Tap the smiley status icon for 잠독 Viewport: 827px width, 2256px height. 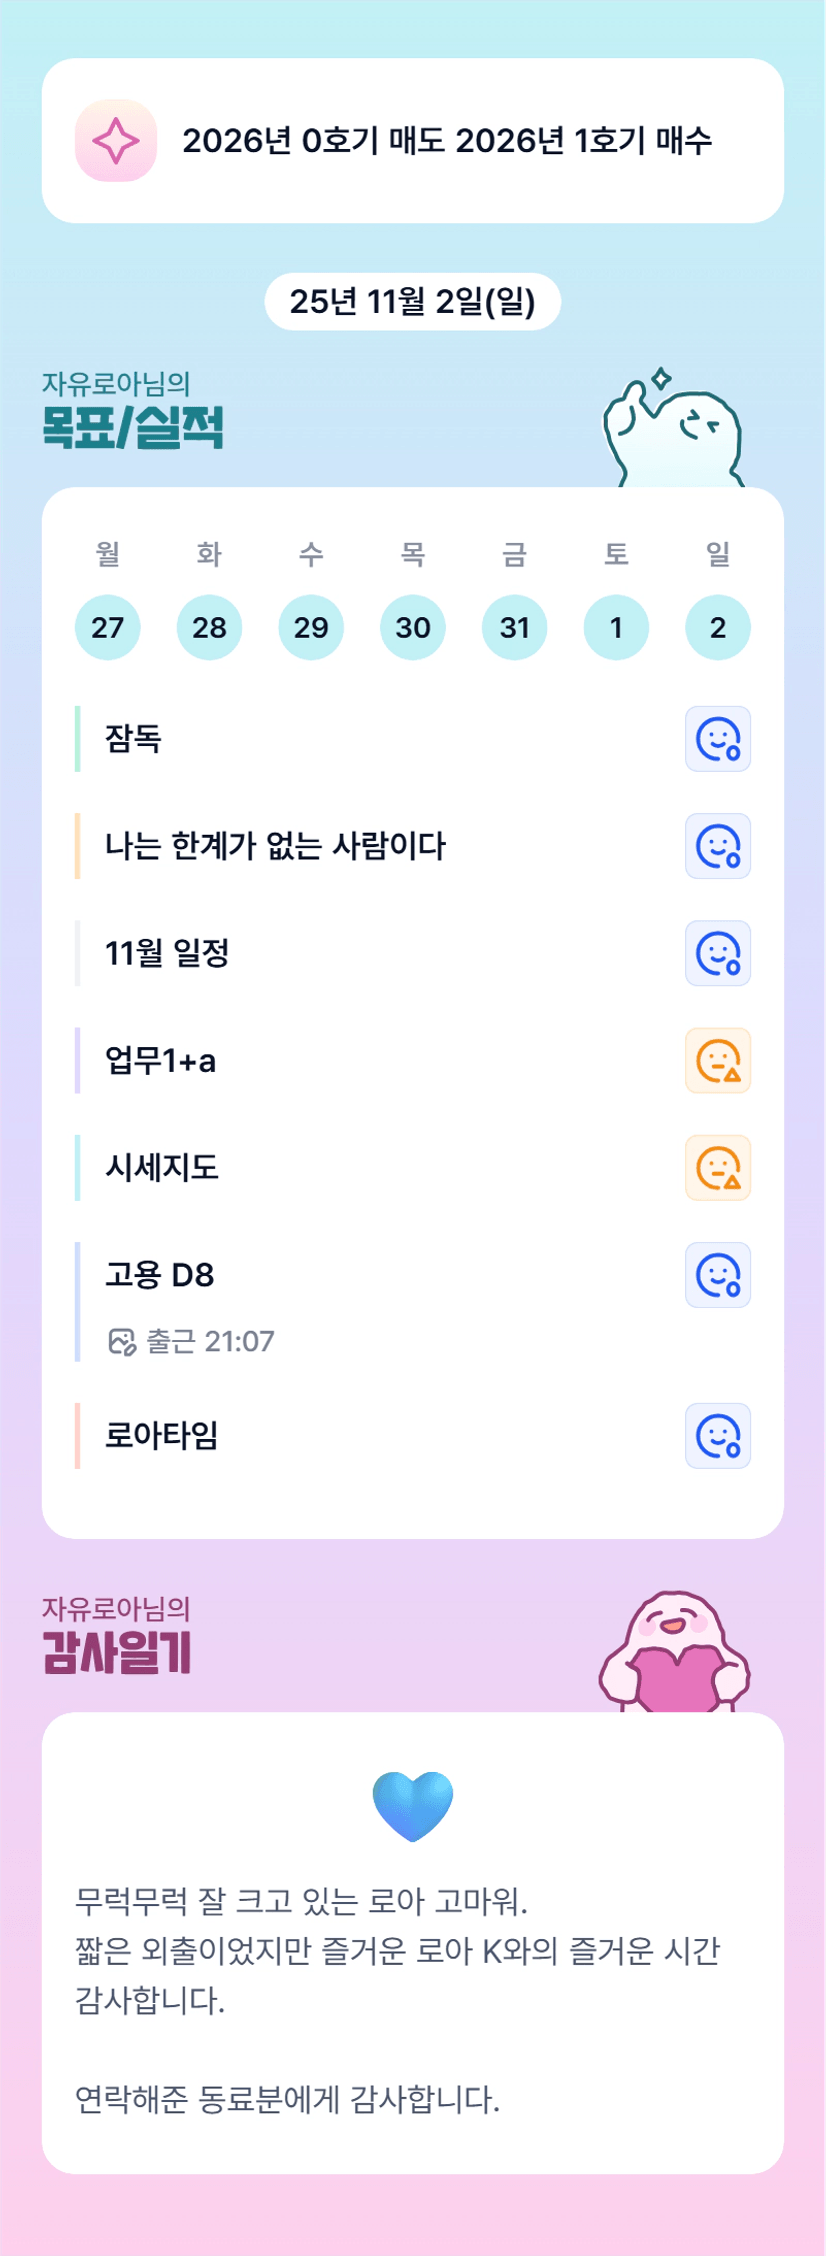[x=717, y=740]
